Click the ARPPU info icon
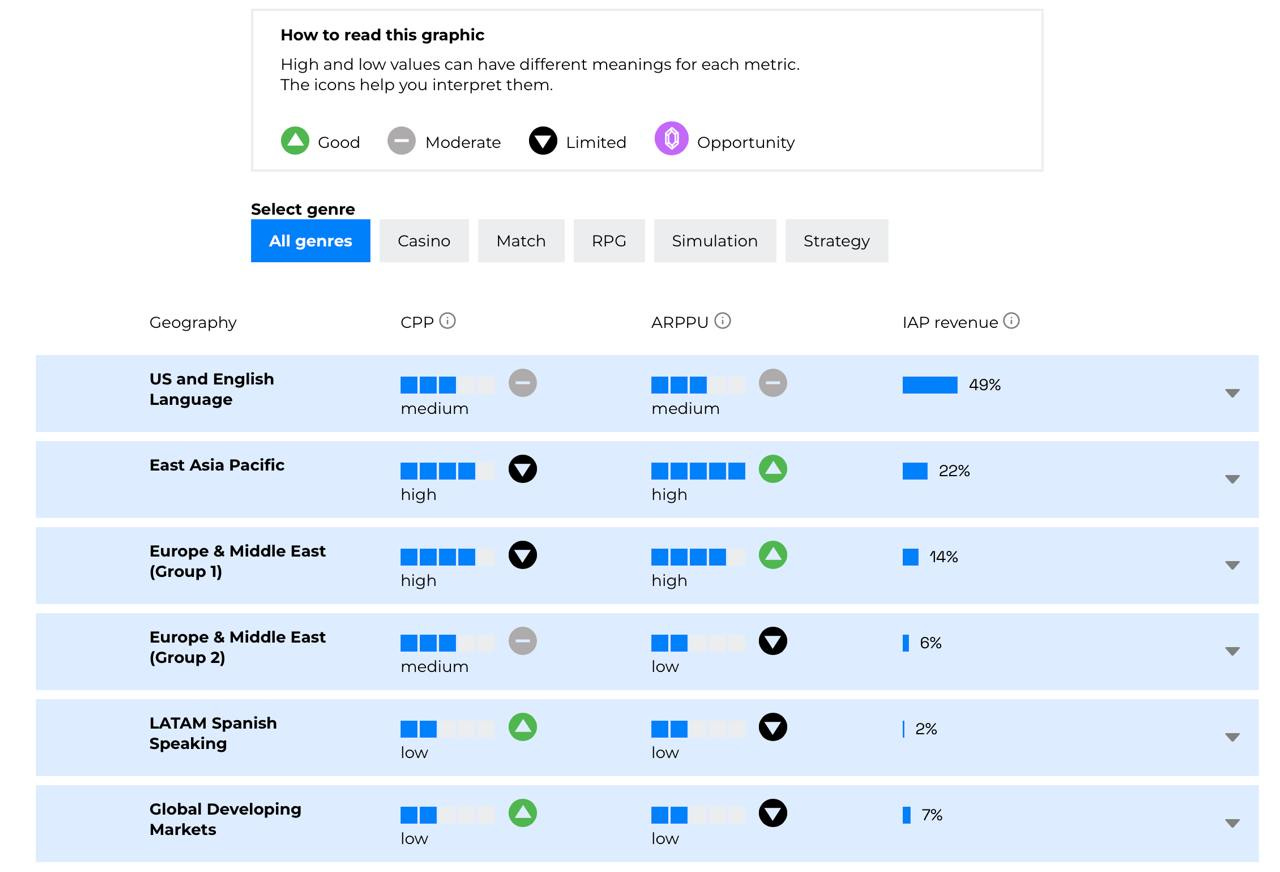 click(x=723, y=321)
